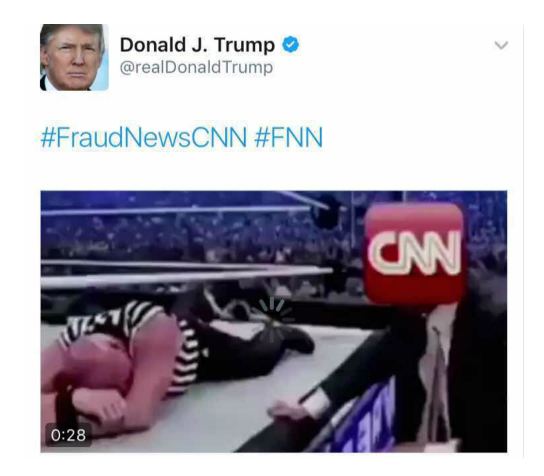Click the blue banner at the ring corner

point(364,422)
